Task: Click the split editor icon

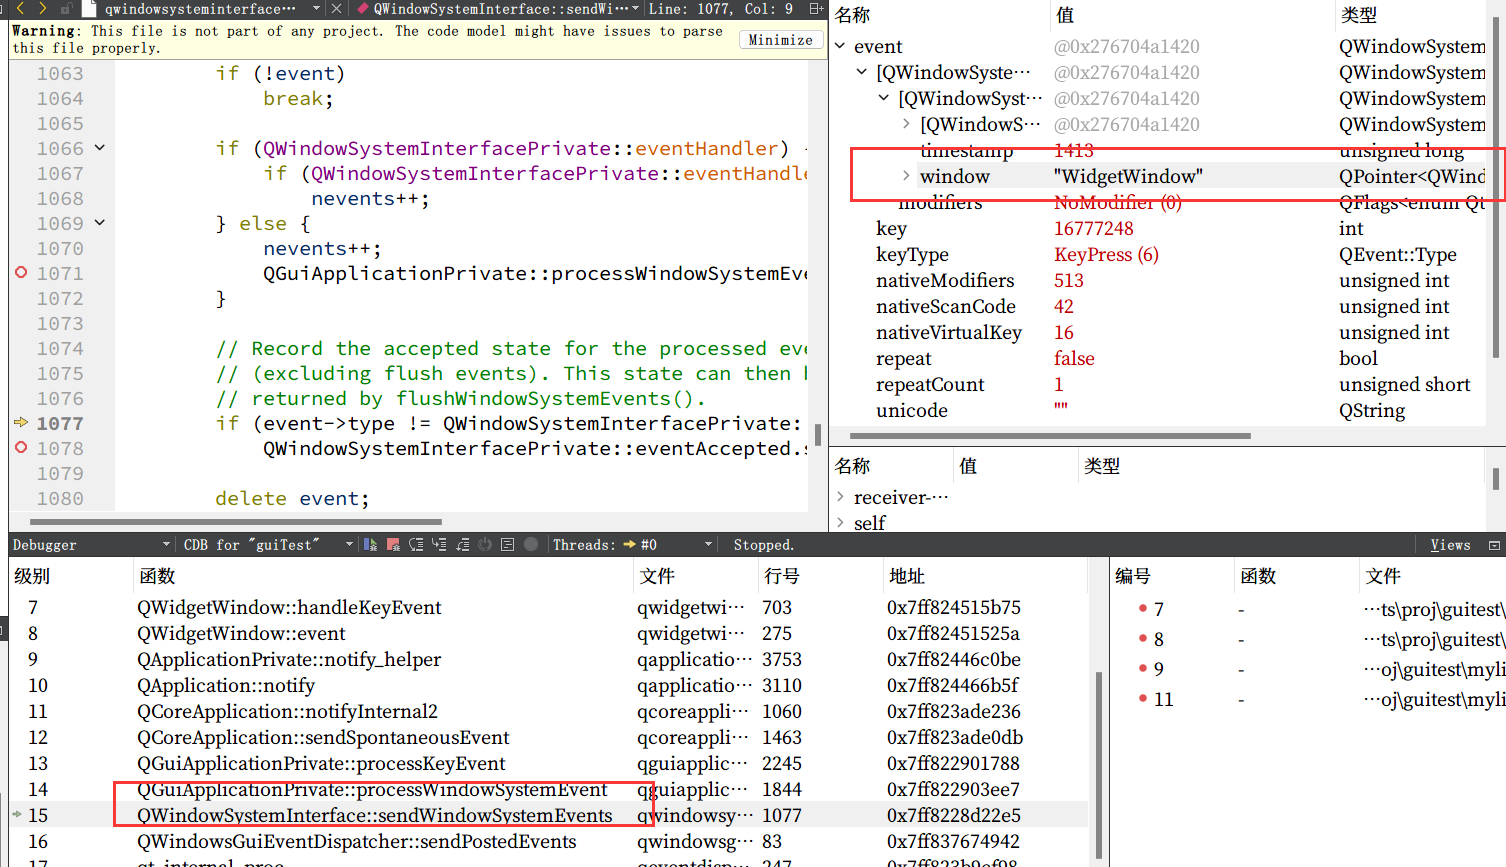Action: pyautogui.click(x=816, y=9)
